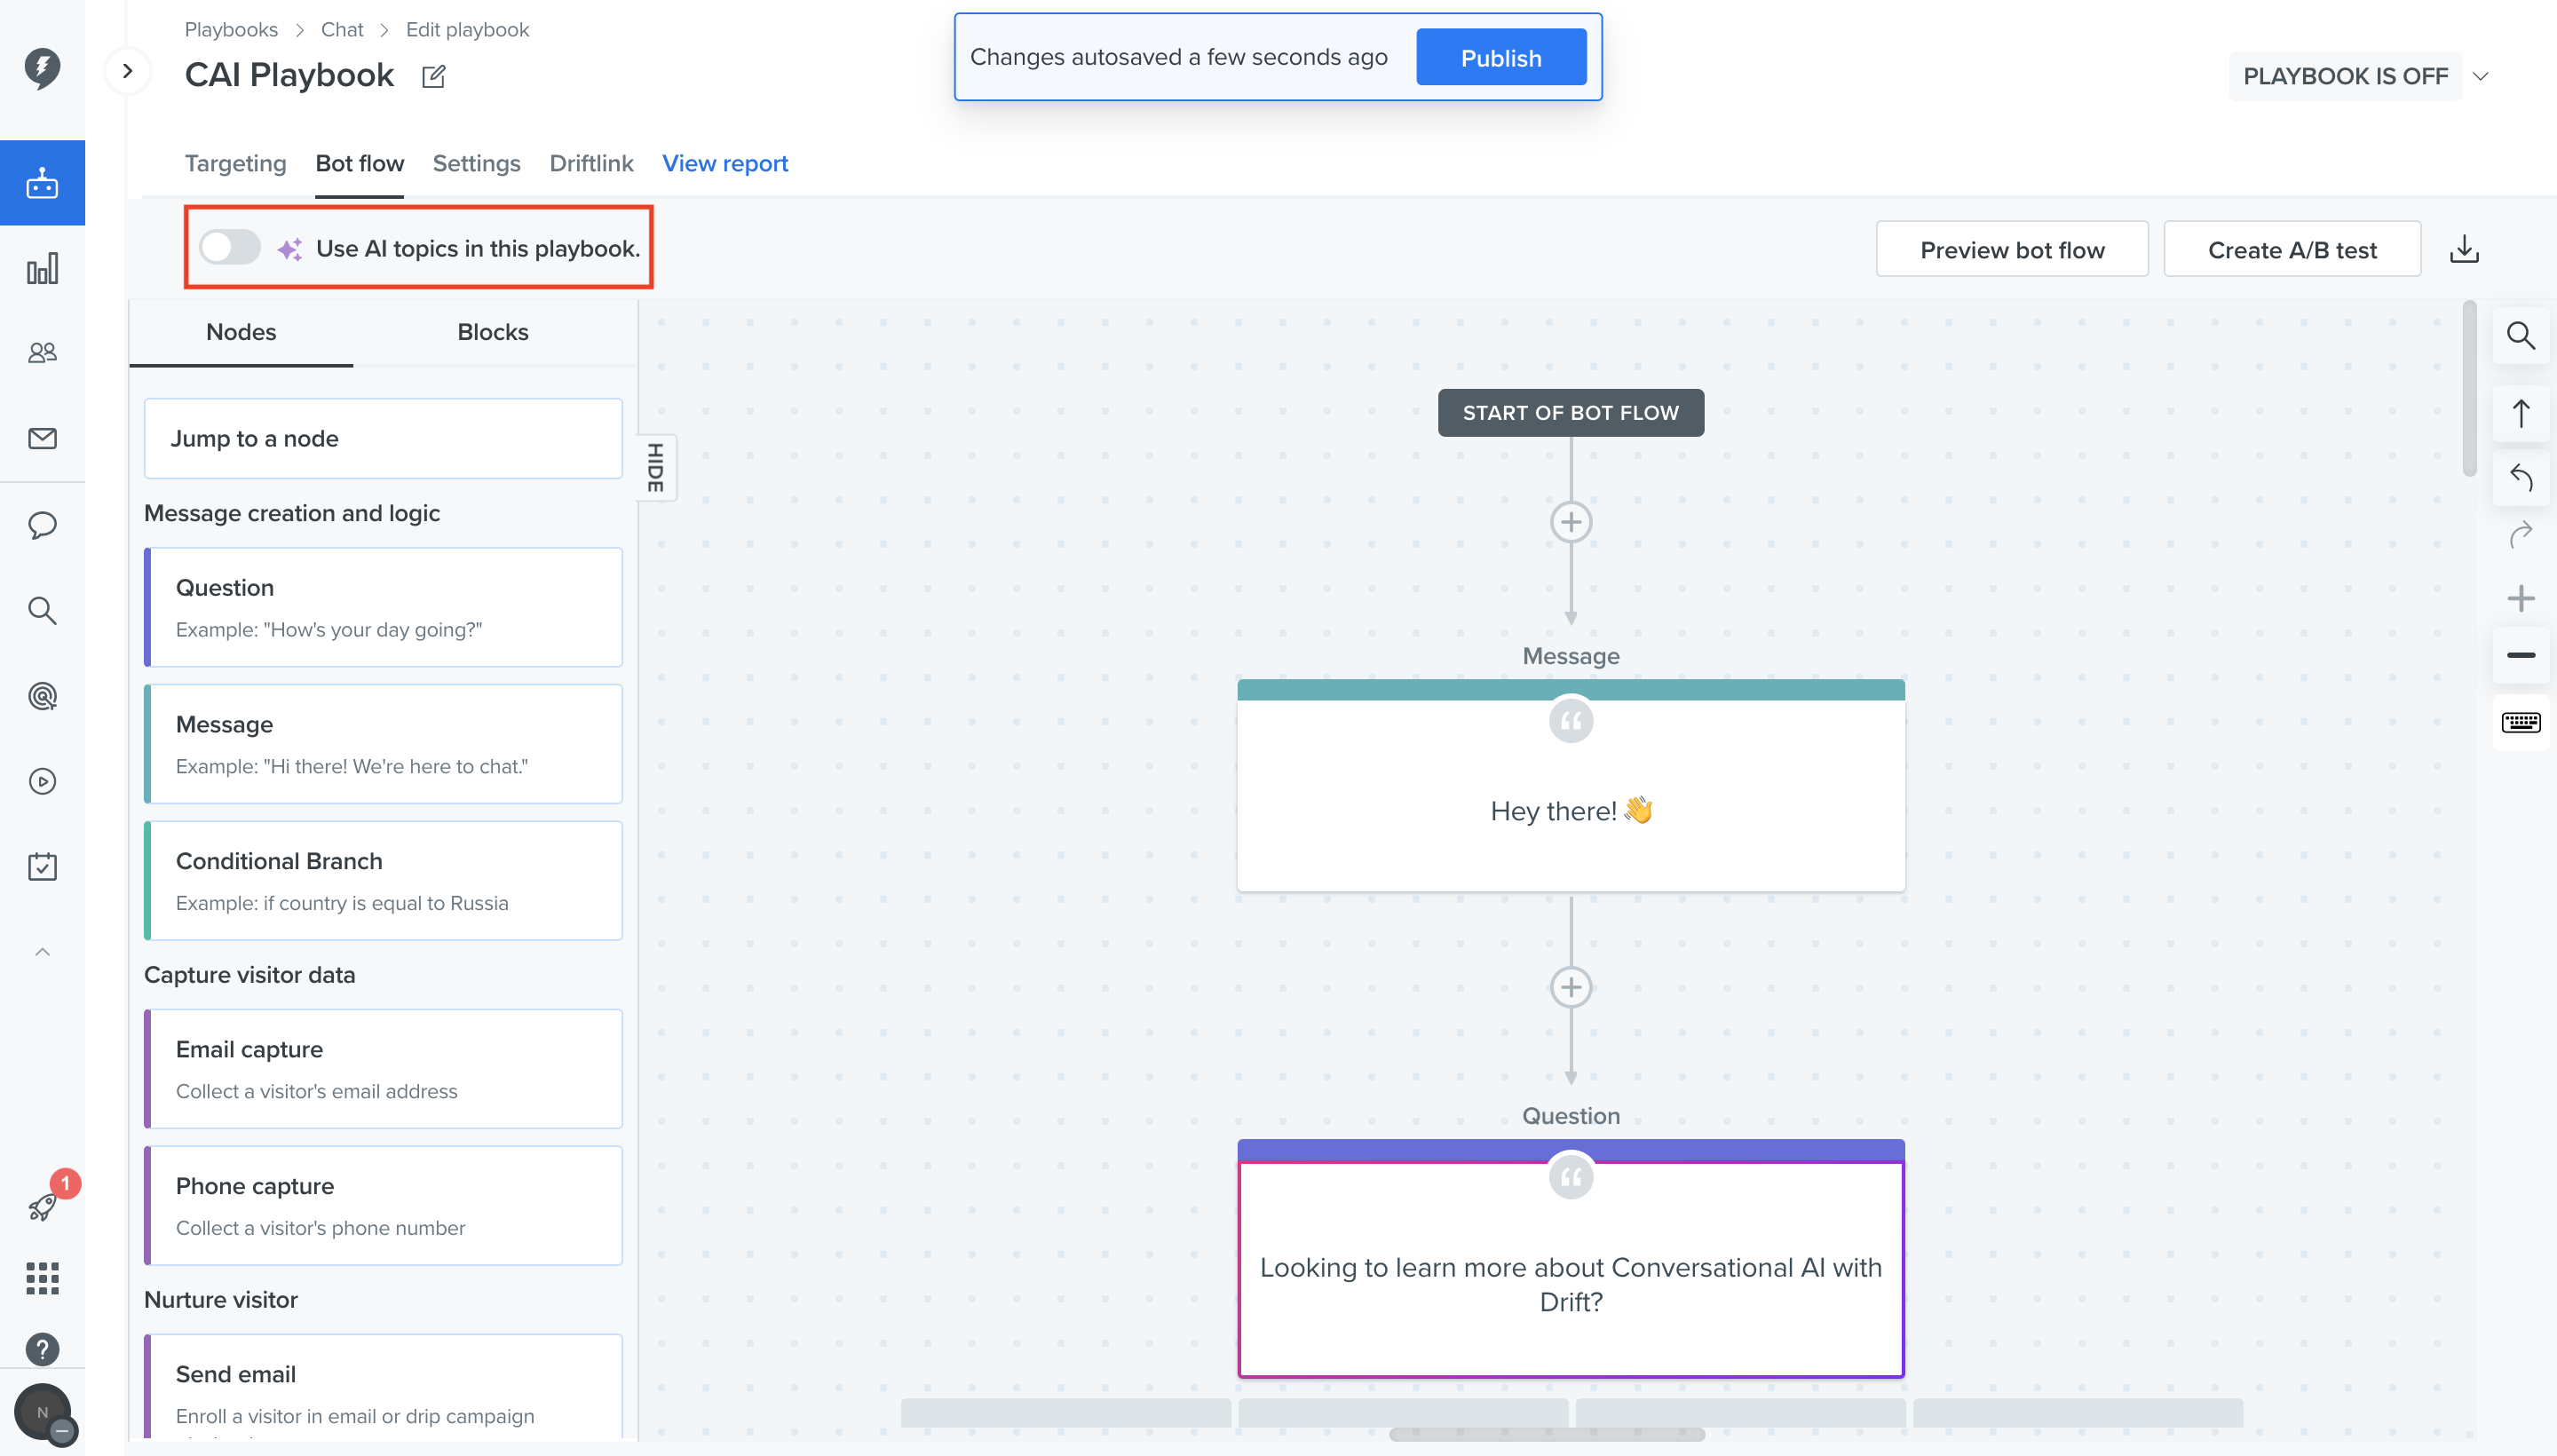The height and width of the screenshot is (1456, 2557).
Task: Expand the left sidebar navigation chevron
Action: 127,71
